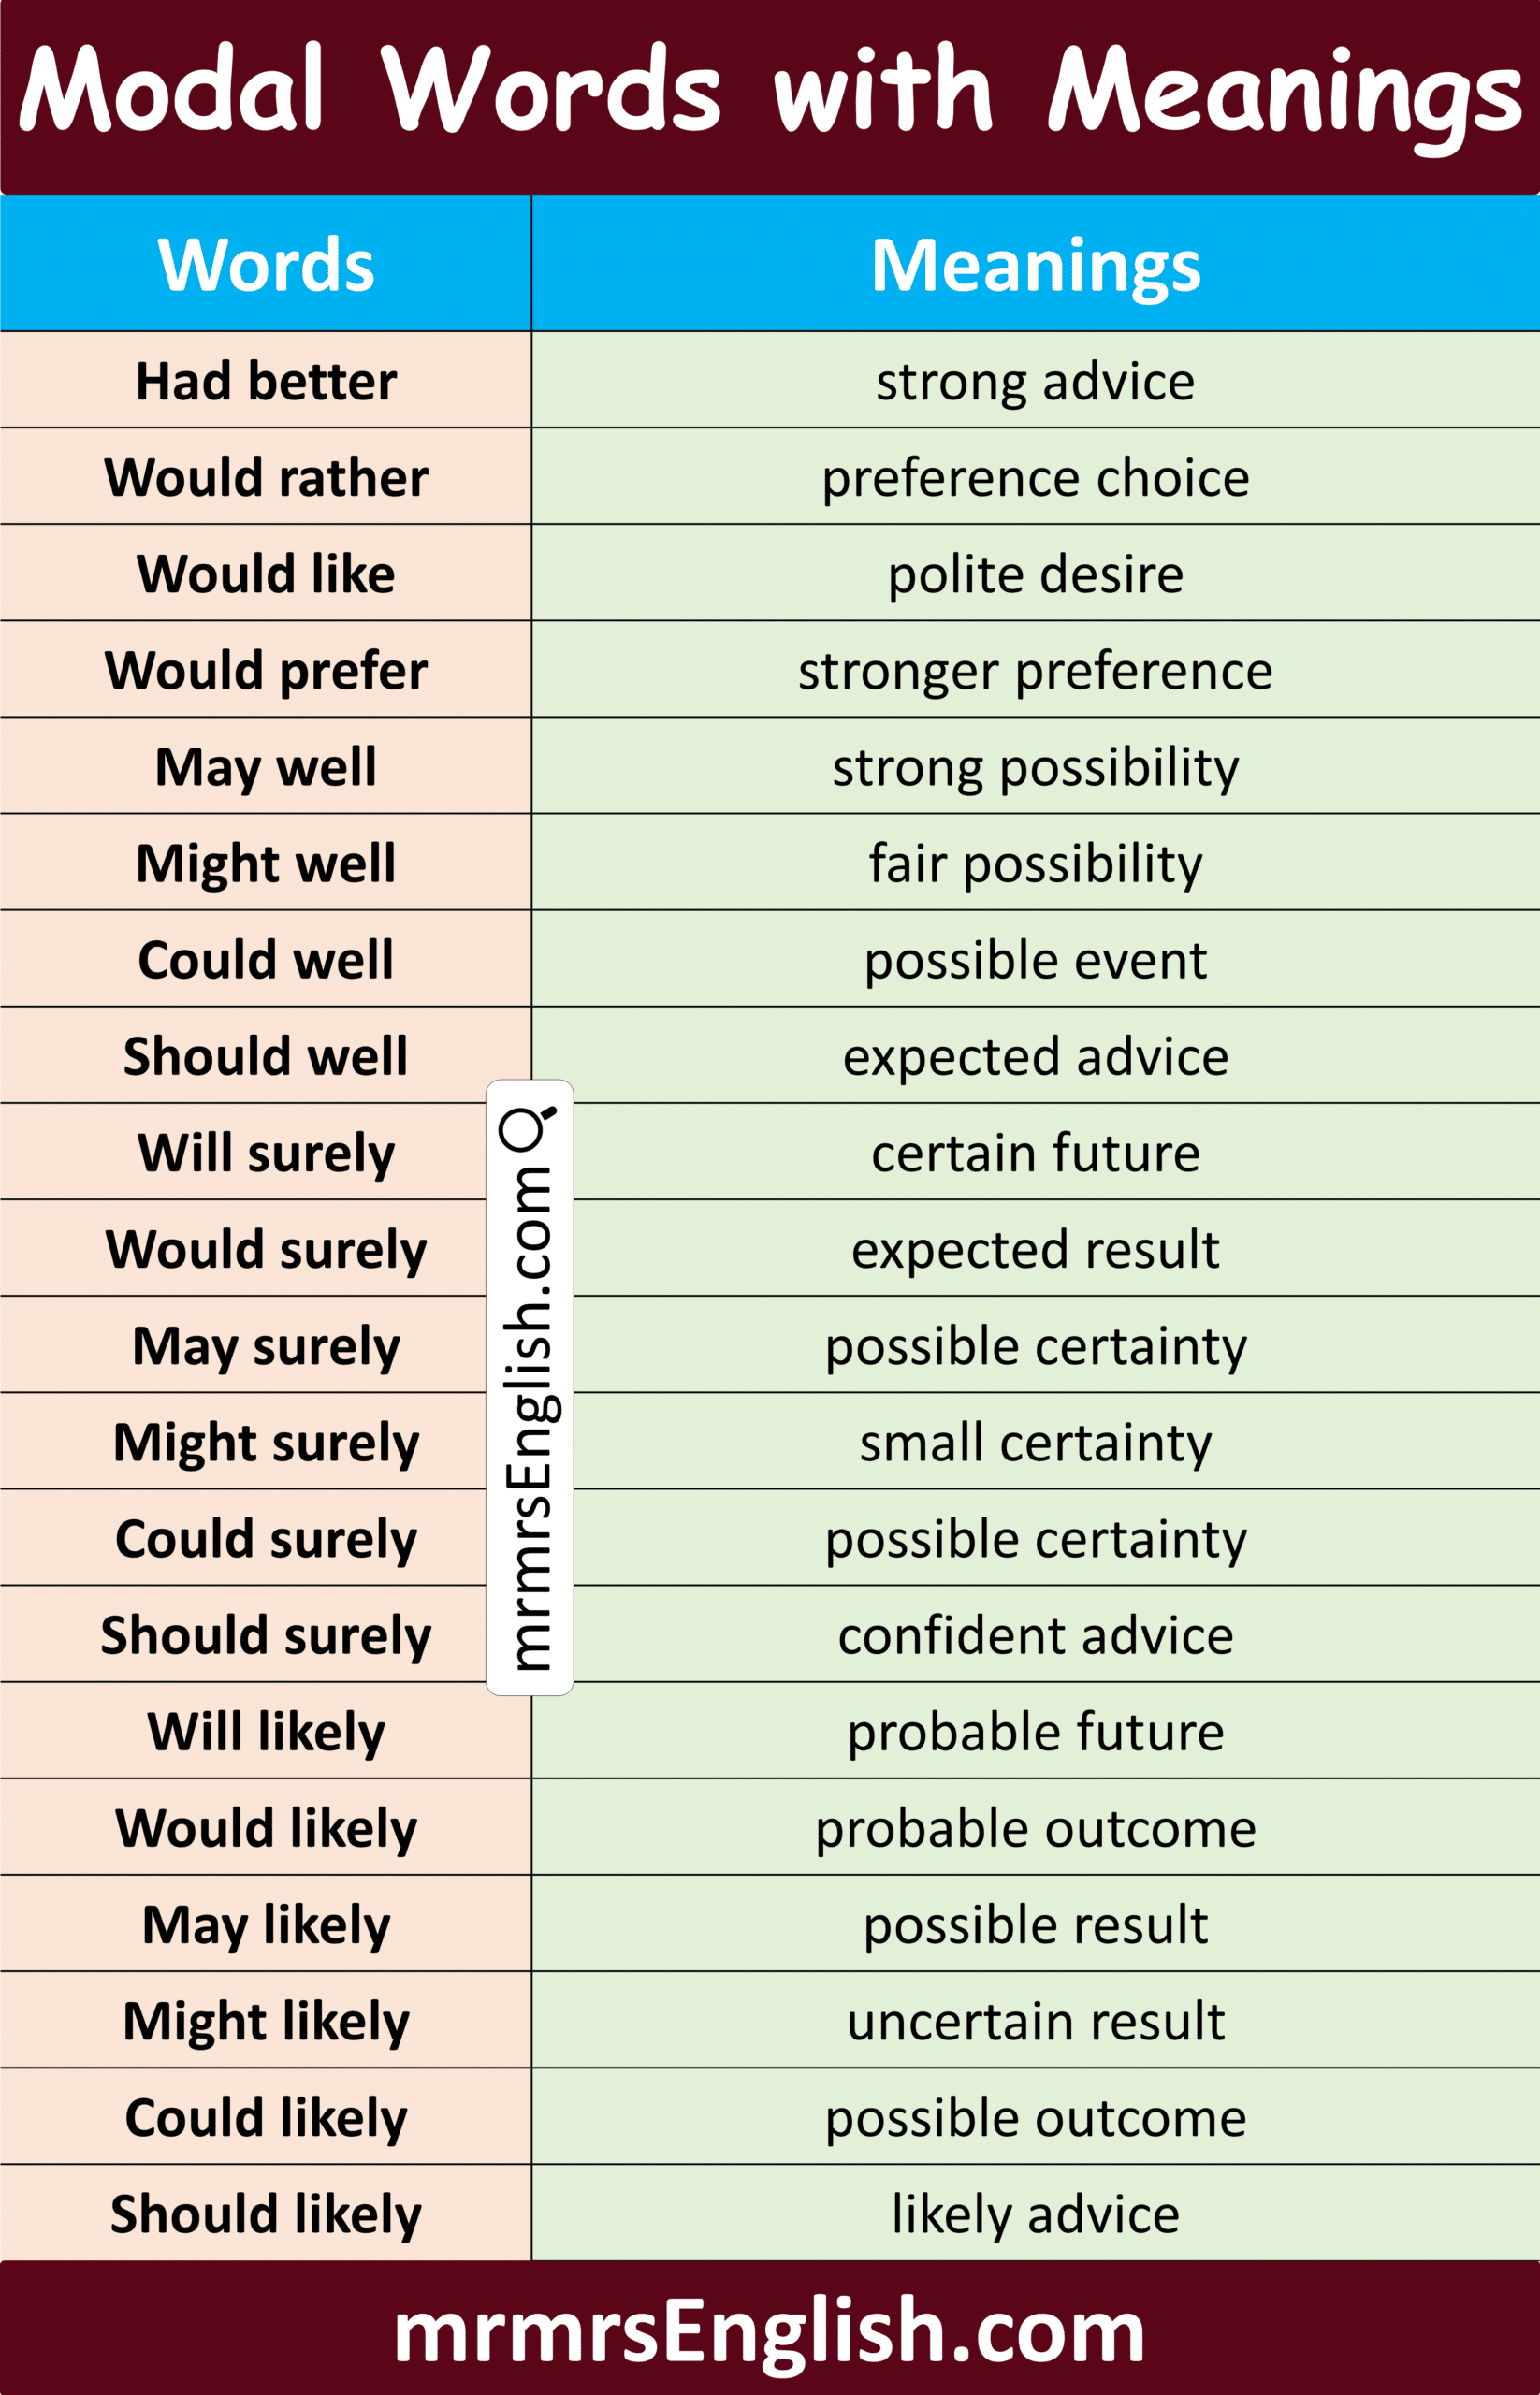Click the "Meanings" column header
This screenshot has height=2395, width=1540.
tap(1035, 265)
